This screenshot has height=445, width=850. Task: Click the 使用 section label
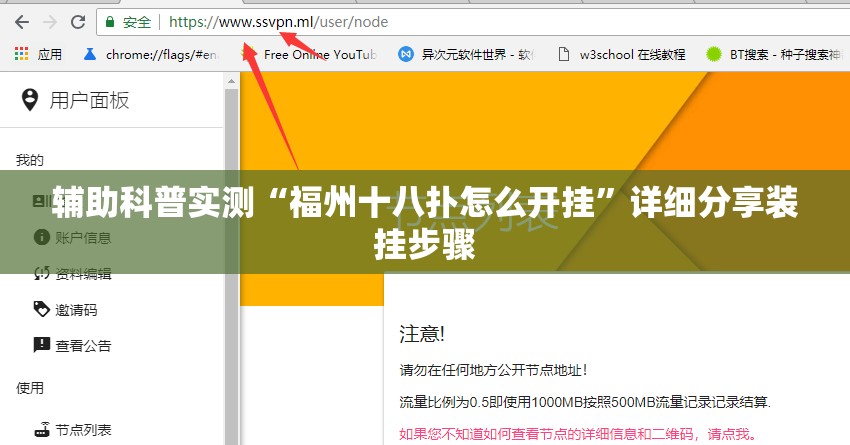pos(30,388)
